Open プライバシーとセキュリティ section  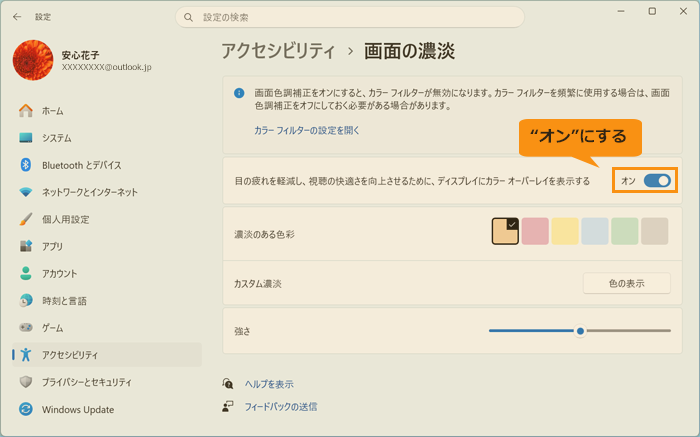coord(107,382)
